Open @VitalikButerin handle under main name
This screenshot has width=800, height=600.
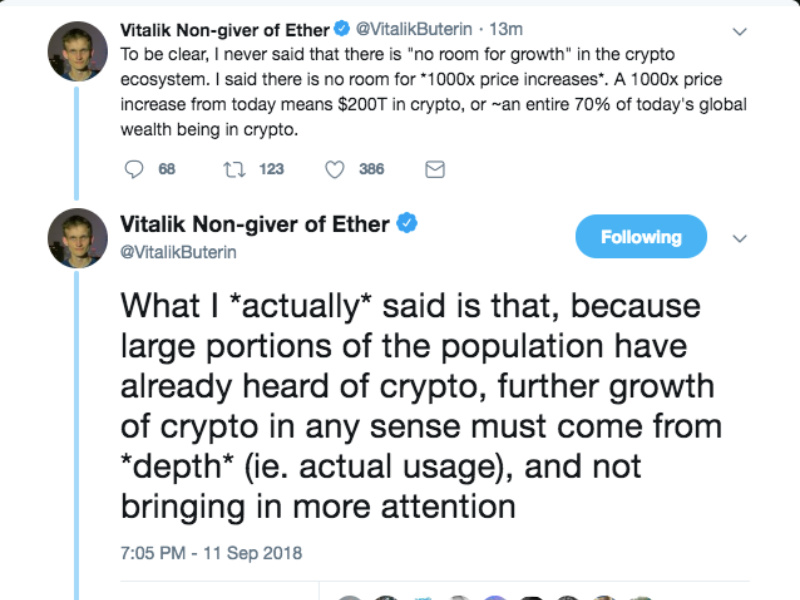click(178, 252)
